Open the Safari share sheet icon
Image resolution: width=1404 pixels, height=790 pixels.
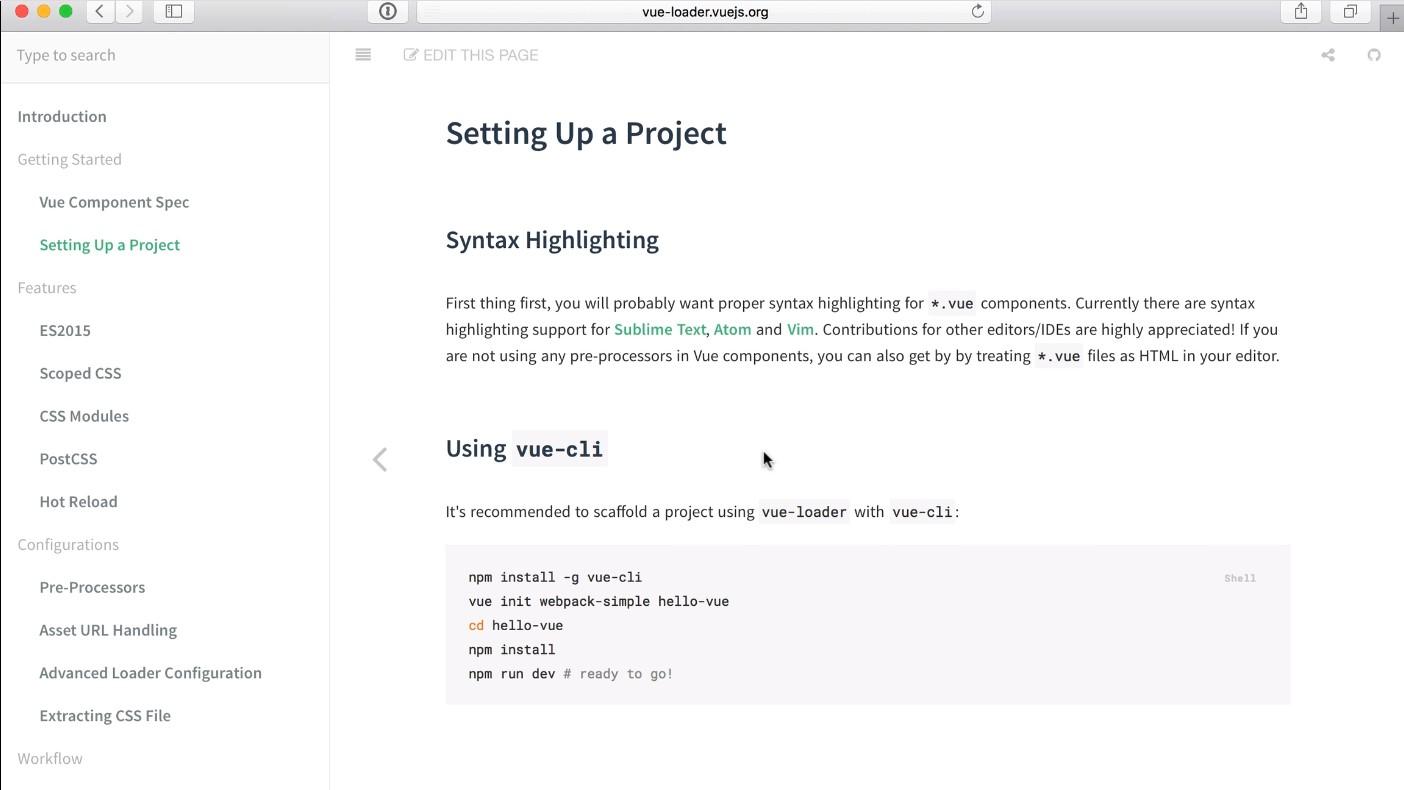click(1301, 12)
